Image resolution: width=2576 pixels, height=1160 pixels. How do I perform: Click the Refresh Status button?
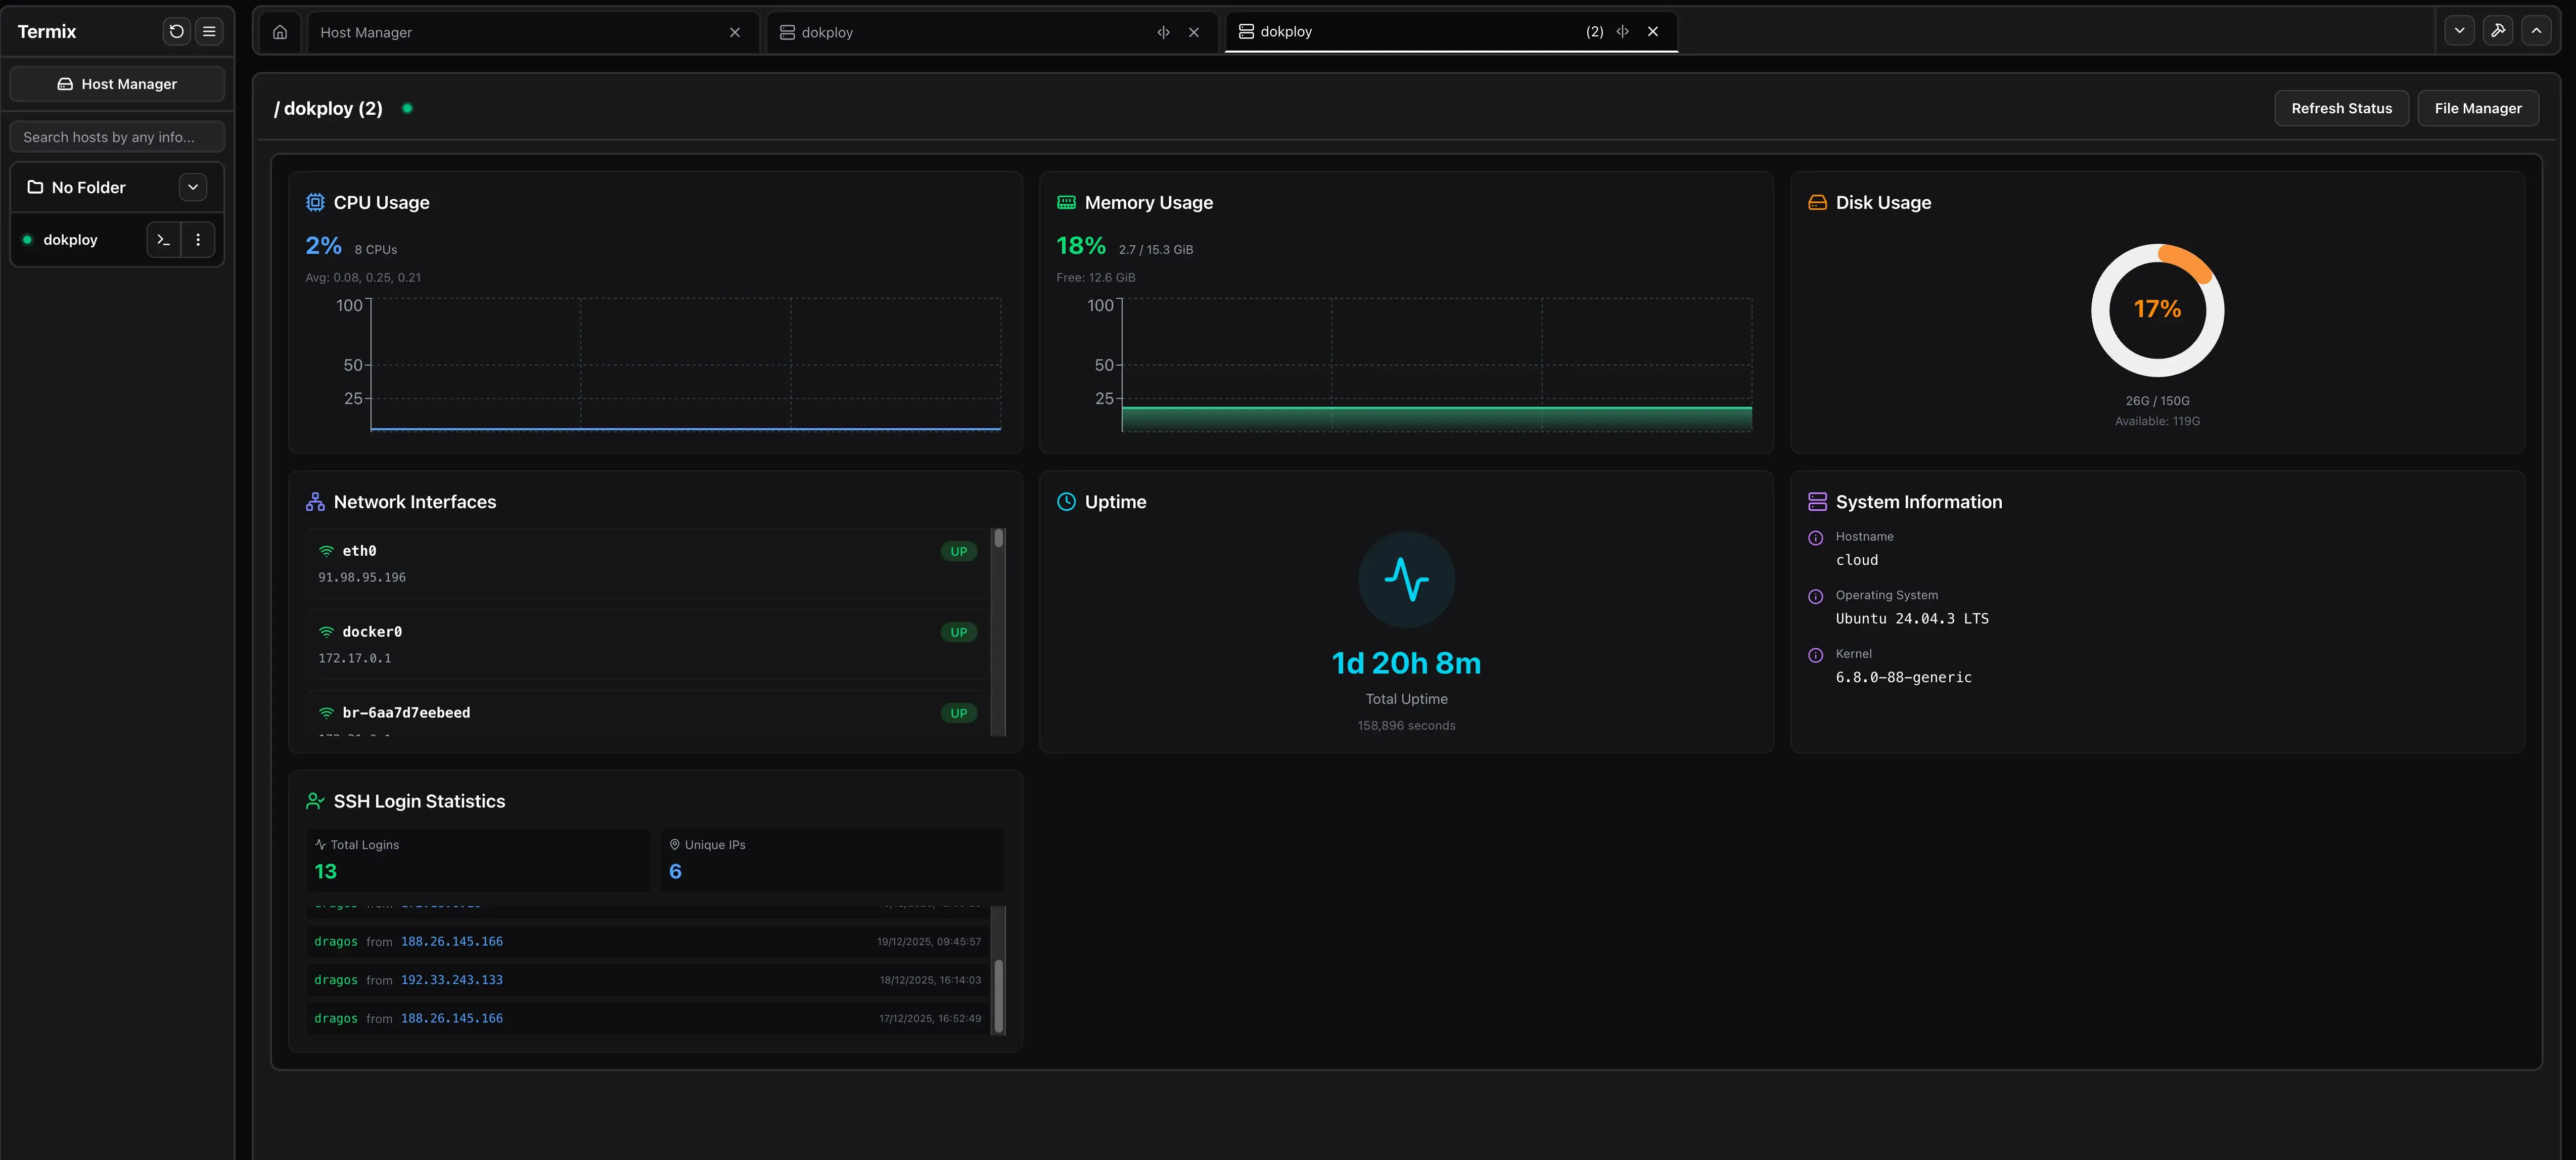click(2341, 108)
